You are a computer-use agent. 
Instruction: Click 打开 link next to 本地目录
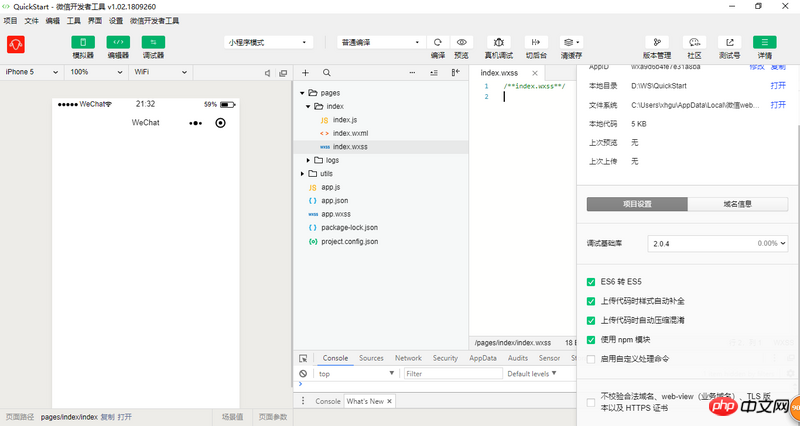click(x=778, y=86)
